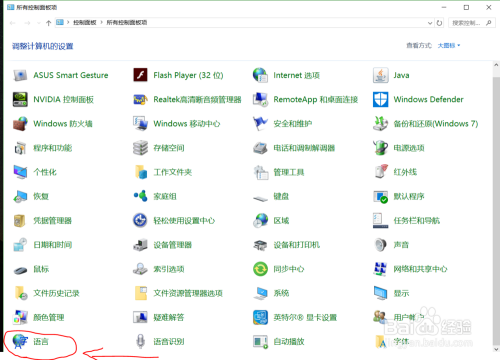Open recent locations dropdown arrow
The height and width of the screenshot is (360, 500).
[x=39, y=23]
